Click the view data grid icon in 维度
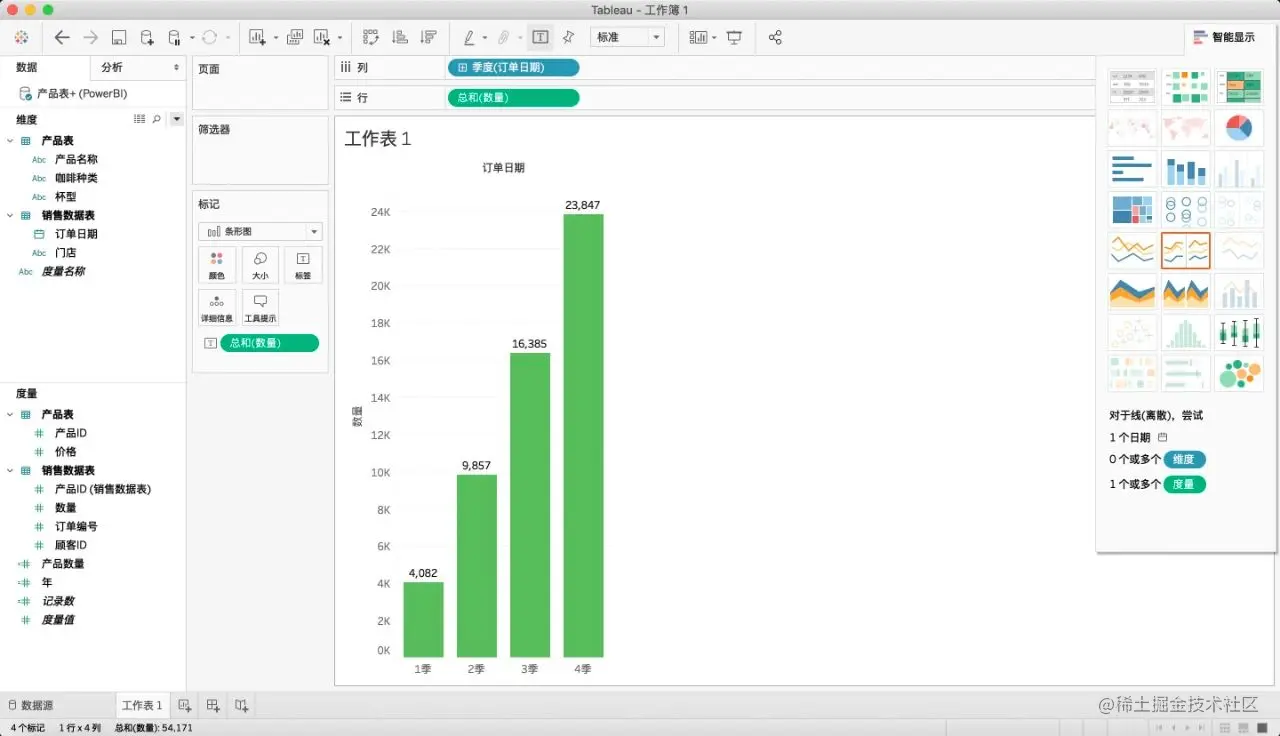Viewport: 1280px width, 736px height. (x=140, y=119)
